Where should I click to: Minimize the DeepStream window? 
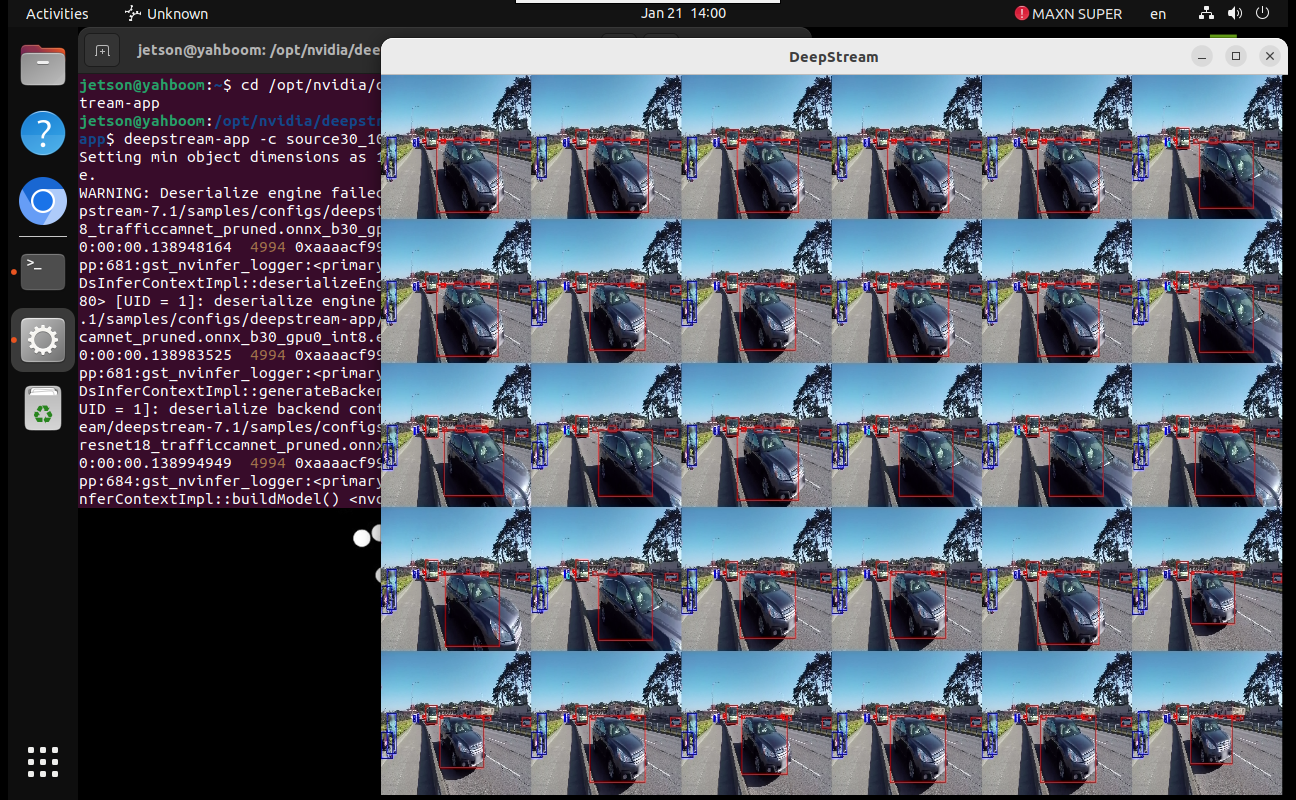(1202, 57)
